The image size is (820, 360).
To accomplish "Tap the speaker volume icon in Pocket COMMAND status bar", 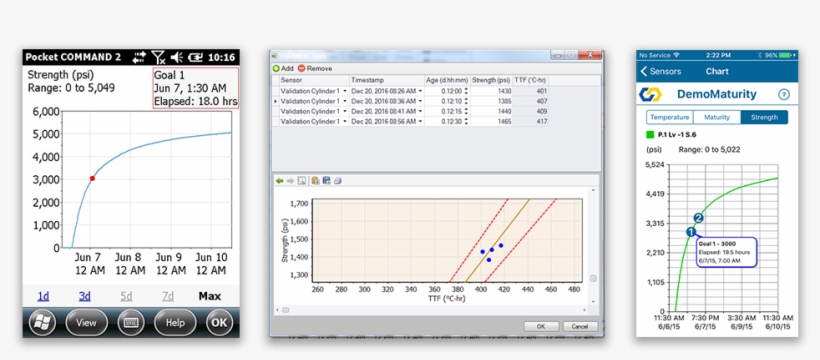I will coord(176,57).
